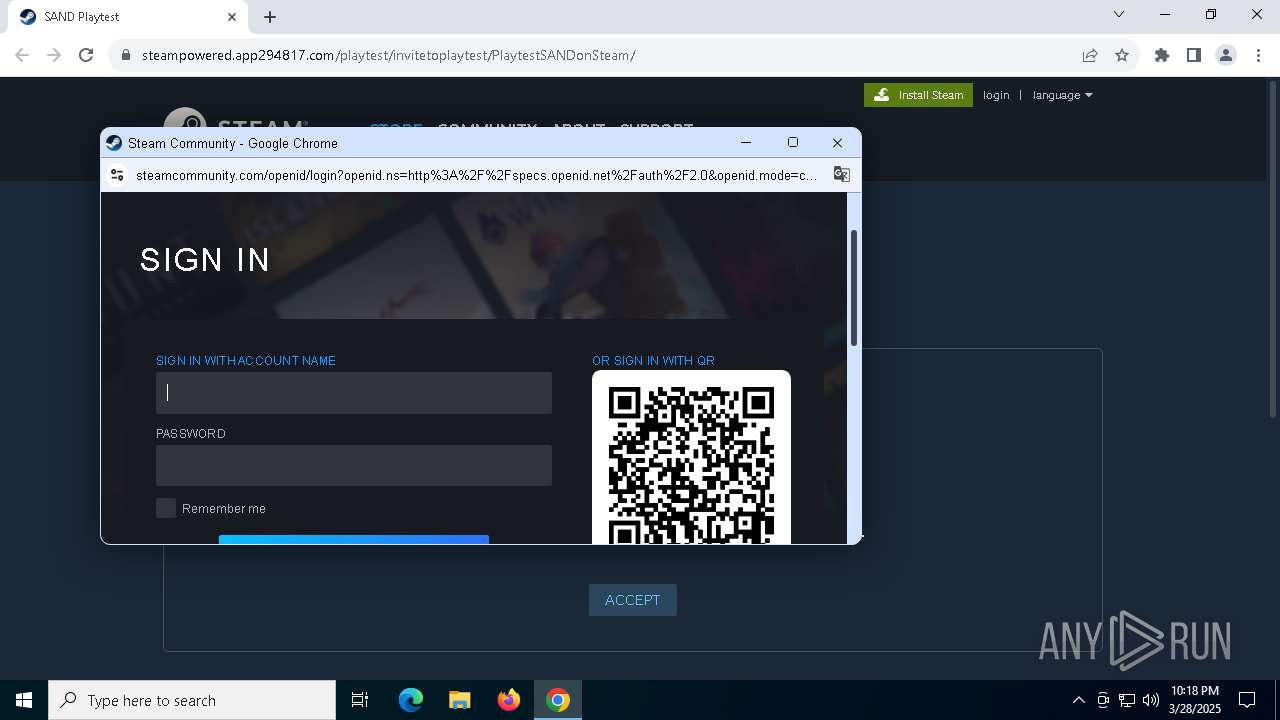1280x720 pixels.
Task: Open Chrome's three-dot menu
Action: coord(1258,55)
